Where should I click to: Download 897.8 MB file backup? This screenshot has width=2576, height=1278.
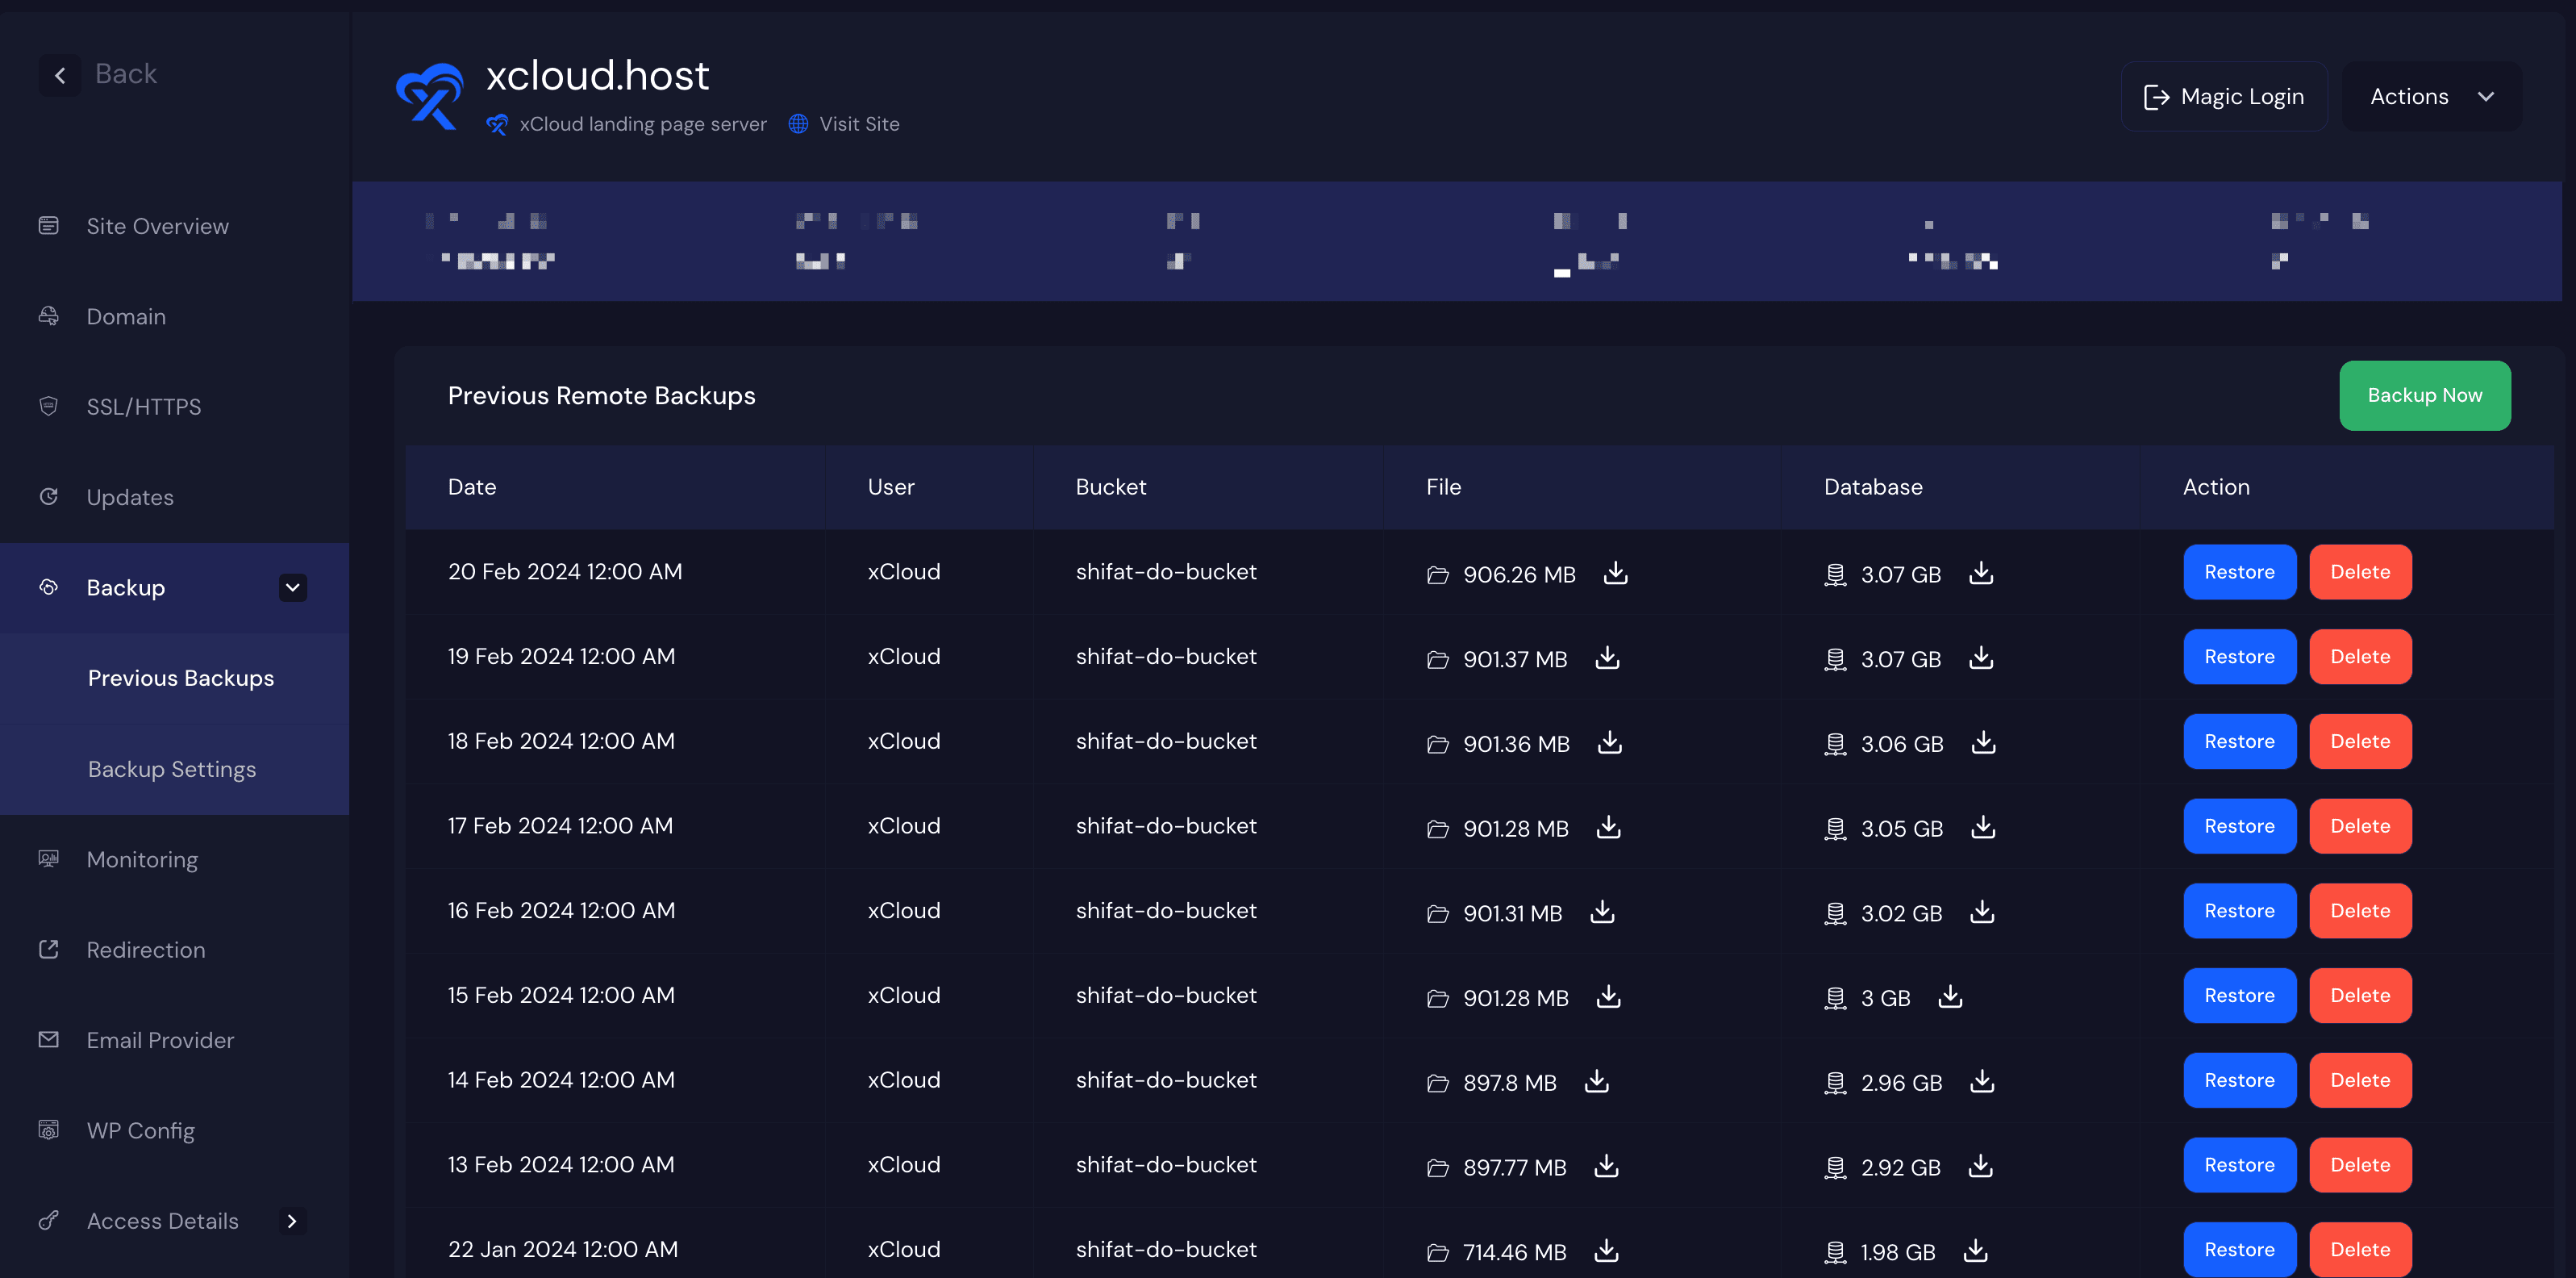(1597, 1081)
